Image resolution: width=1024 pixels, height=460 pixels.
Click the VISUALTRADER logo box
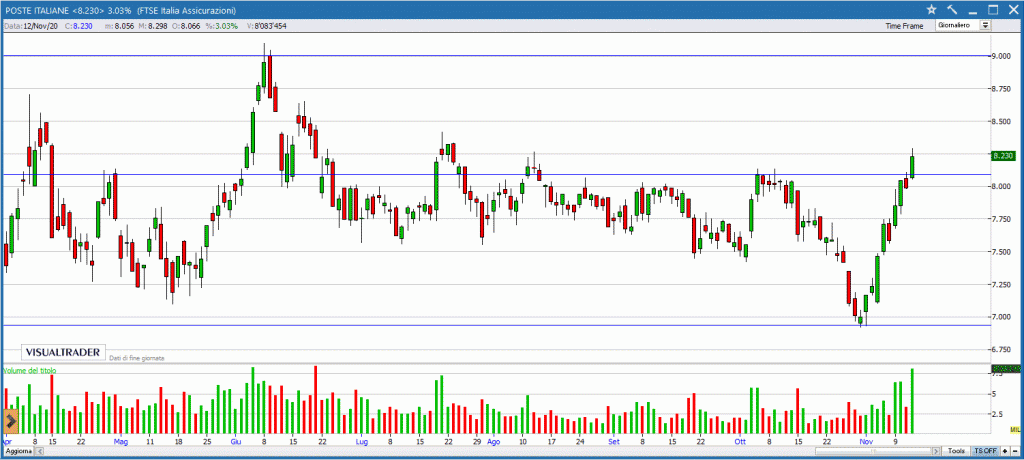[63, 352]
